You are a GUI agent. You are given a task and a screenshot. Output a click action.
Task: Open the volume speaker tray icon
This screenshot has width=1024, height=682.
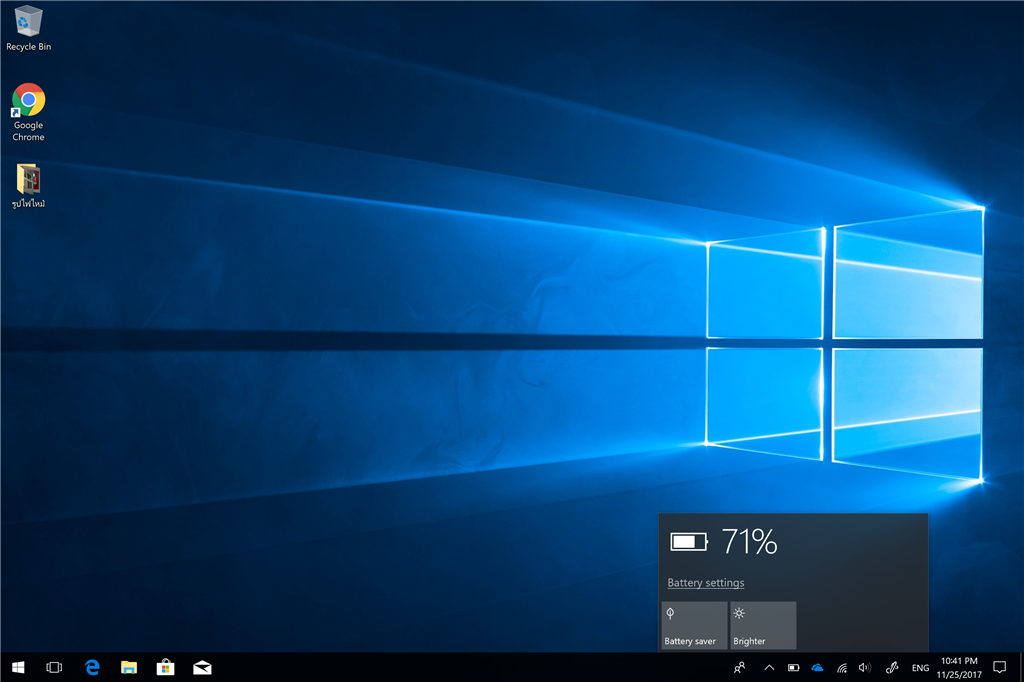tap(865, 667)
